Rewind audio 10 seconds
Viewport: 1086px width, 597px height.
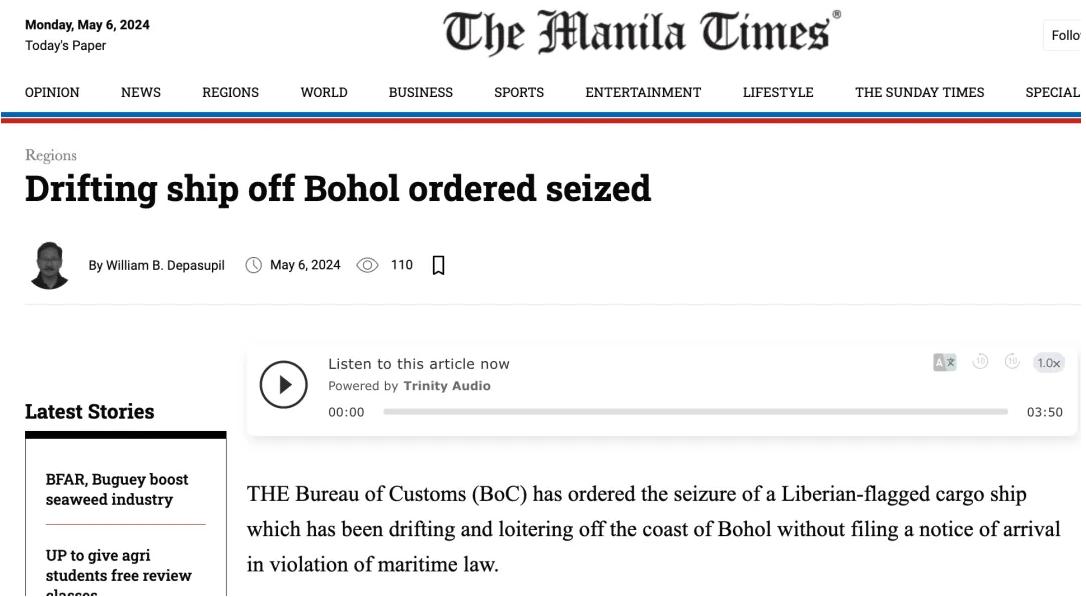tap(980, 362)
